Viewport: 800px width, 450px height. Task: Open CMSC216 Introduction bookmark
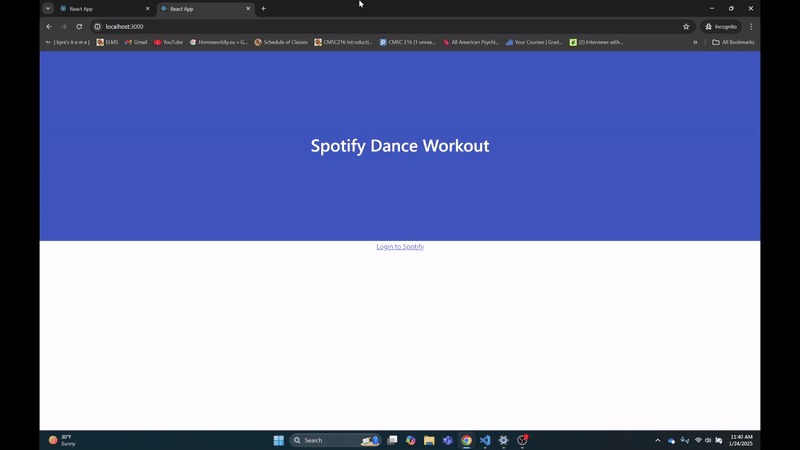[343, 42]
